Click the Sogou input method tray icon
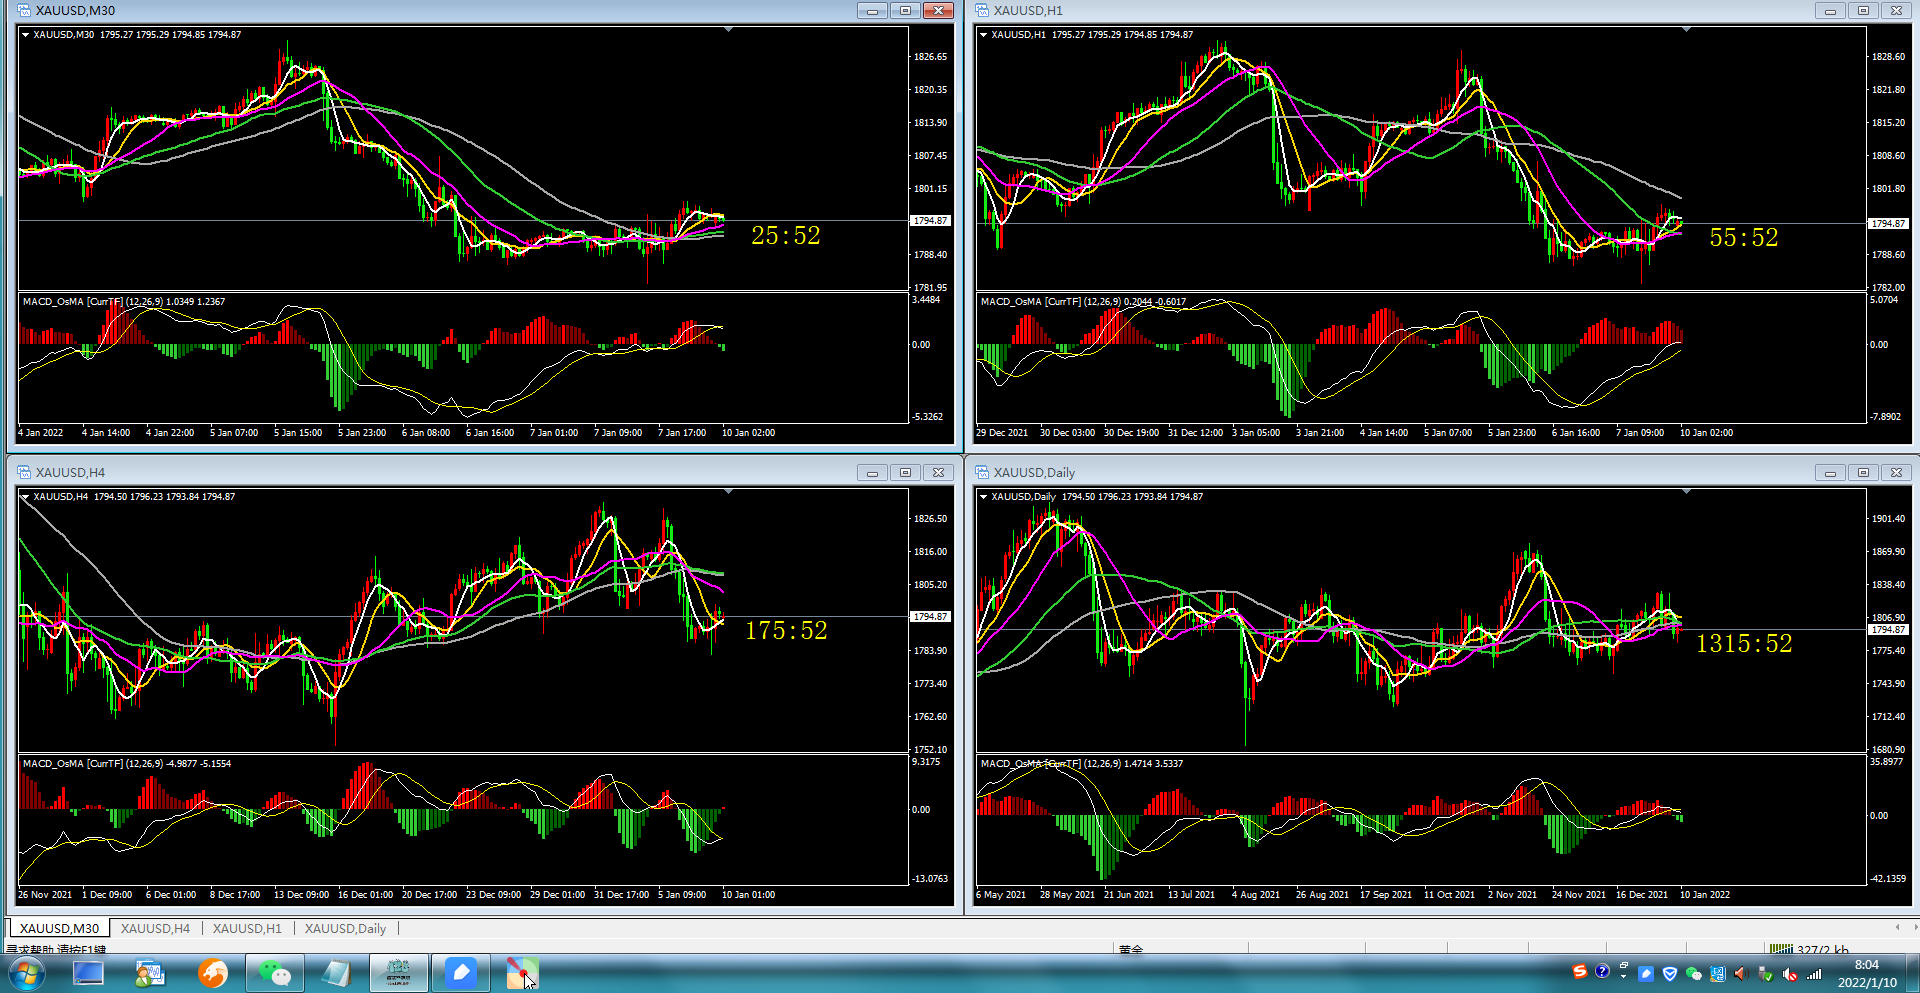The height and width of the screenshot is (993, 1920). coord(1580,971)
